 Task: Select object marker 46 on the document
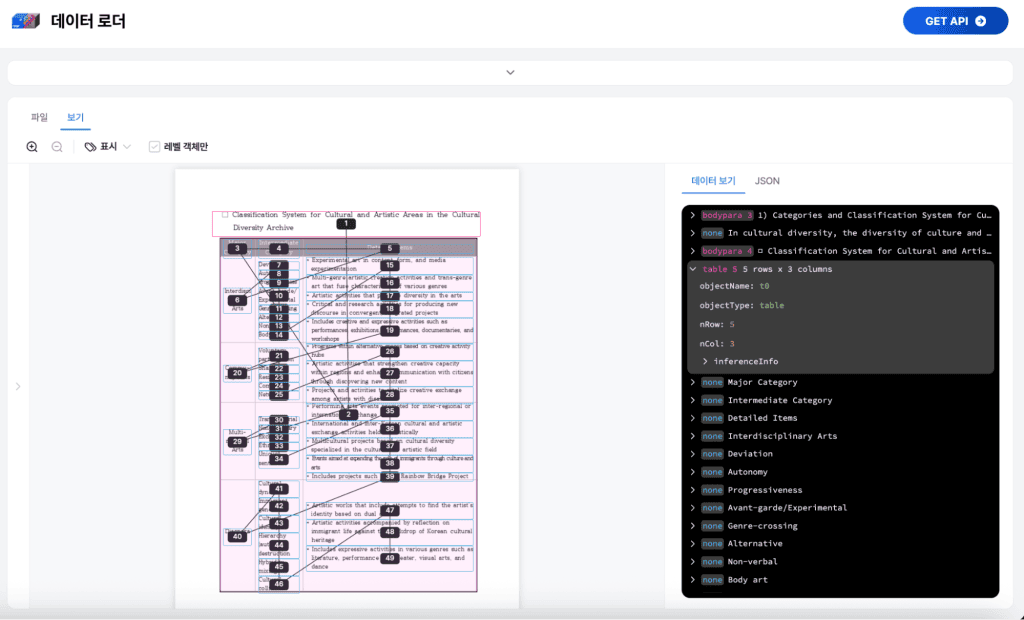point(279,584)
